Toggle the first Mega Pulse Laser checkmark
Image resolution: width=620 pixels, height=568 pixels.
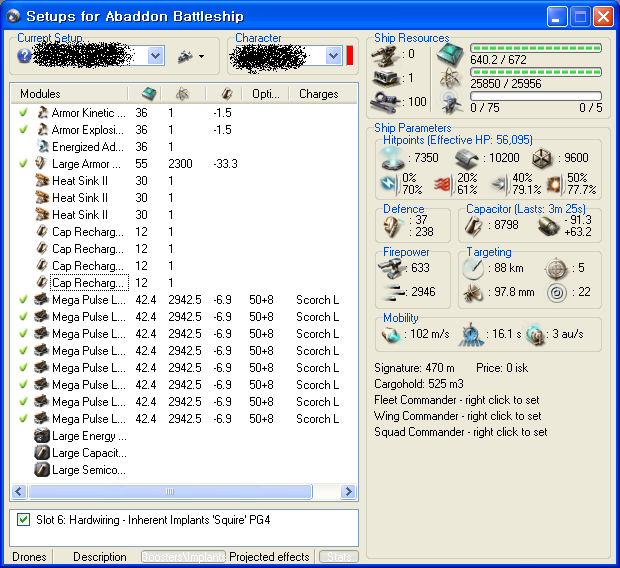(x=24, y=299)
